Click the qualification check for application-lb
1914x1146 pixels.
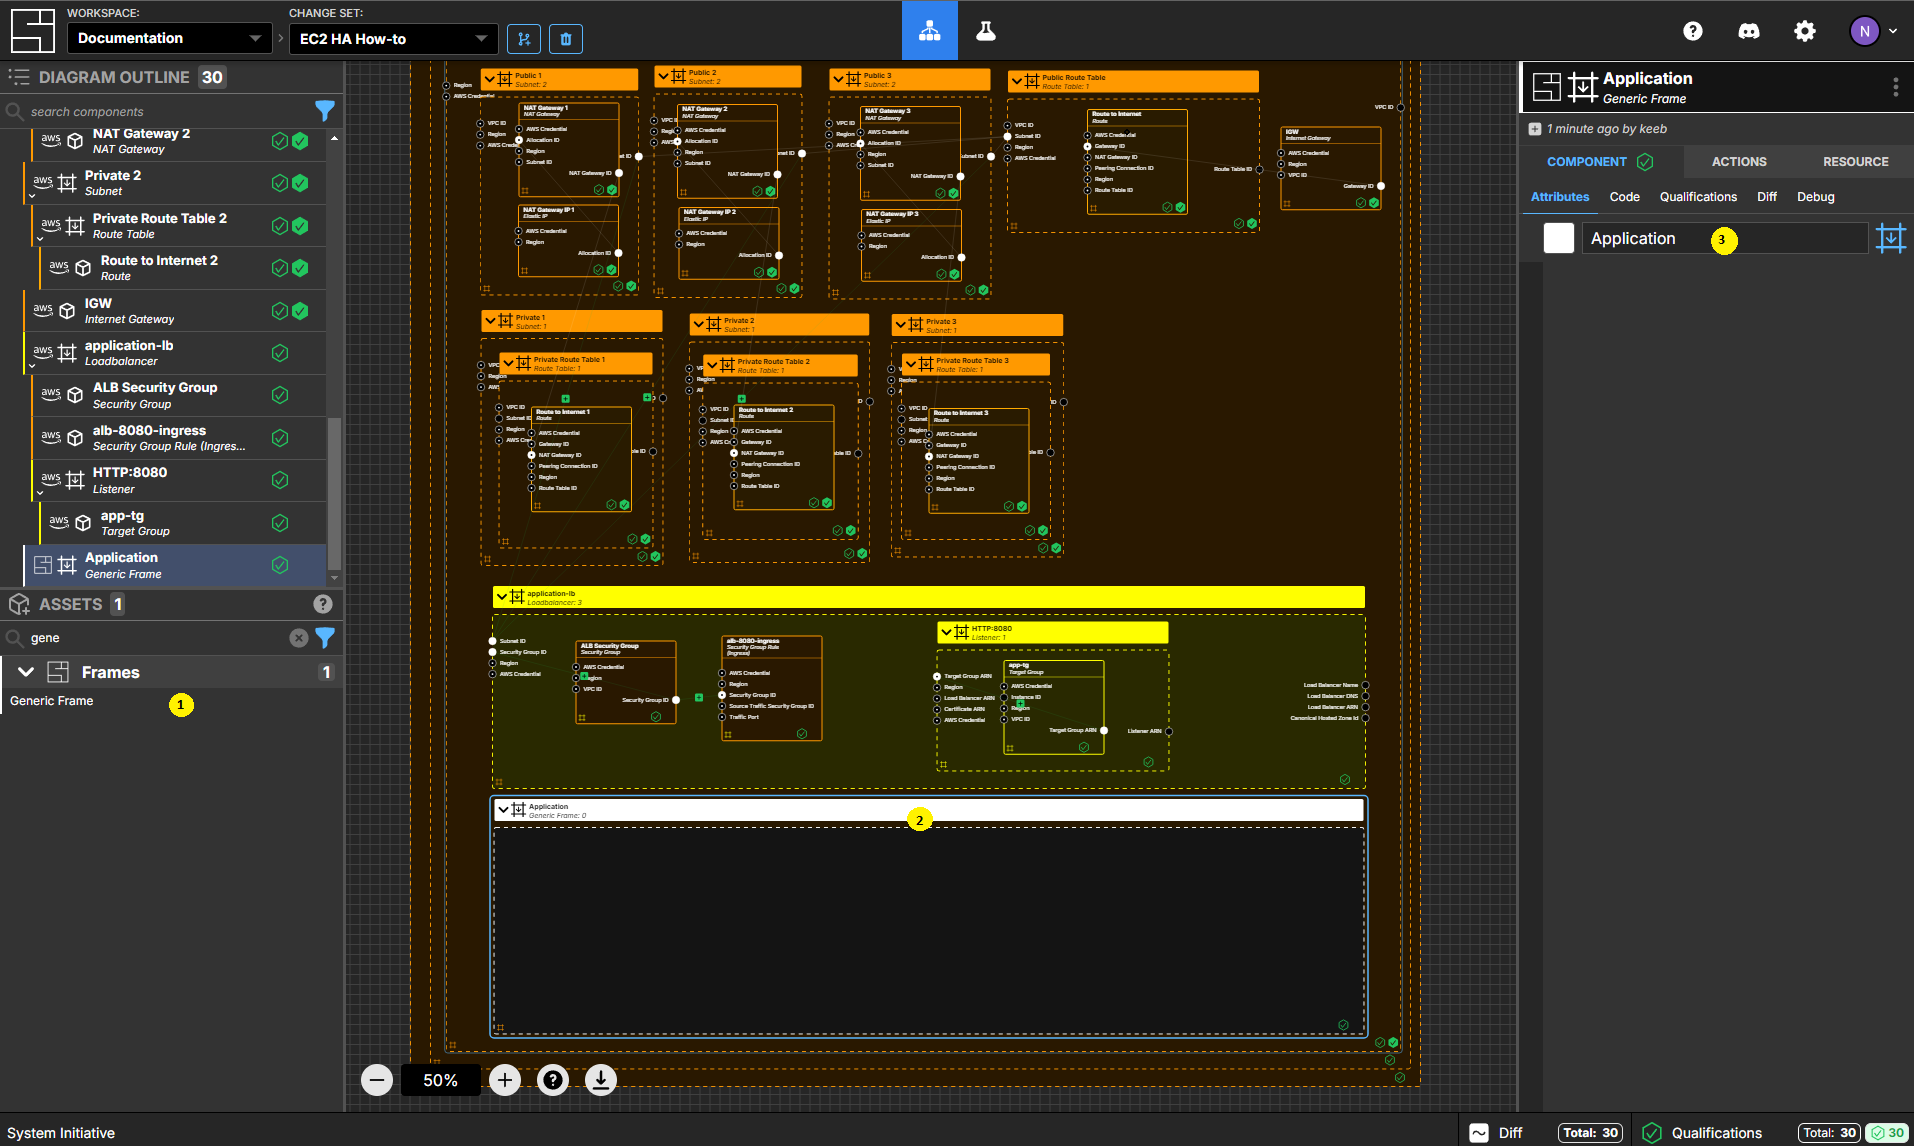point(280,353)
